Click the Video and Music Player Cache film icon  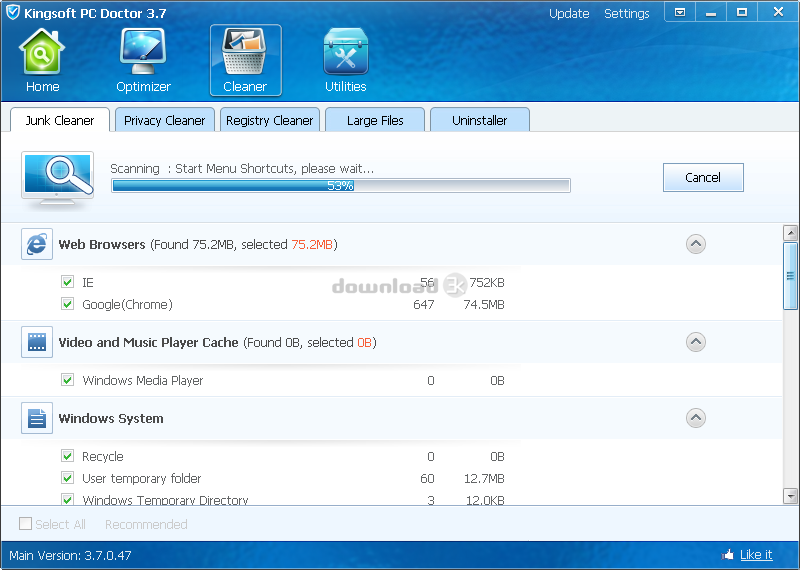click(x=37, y=342)
